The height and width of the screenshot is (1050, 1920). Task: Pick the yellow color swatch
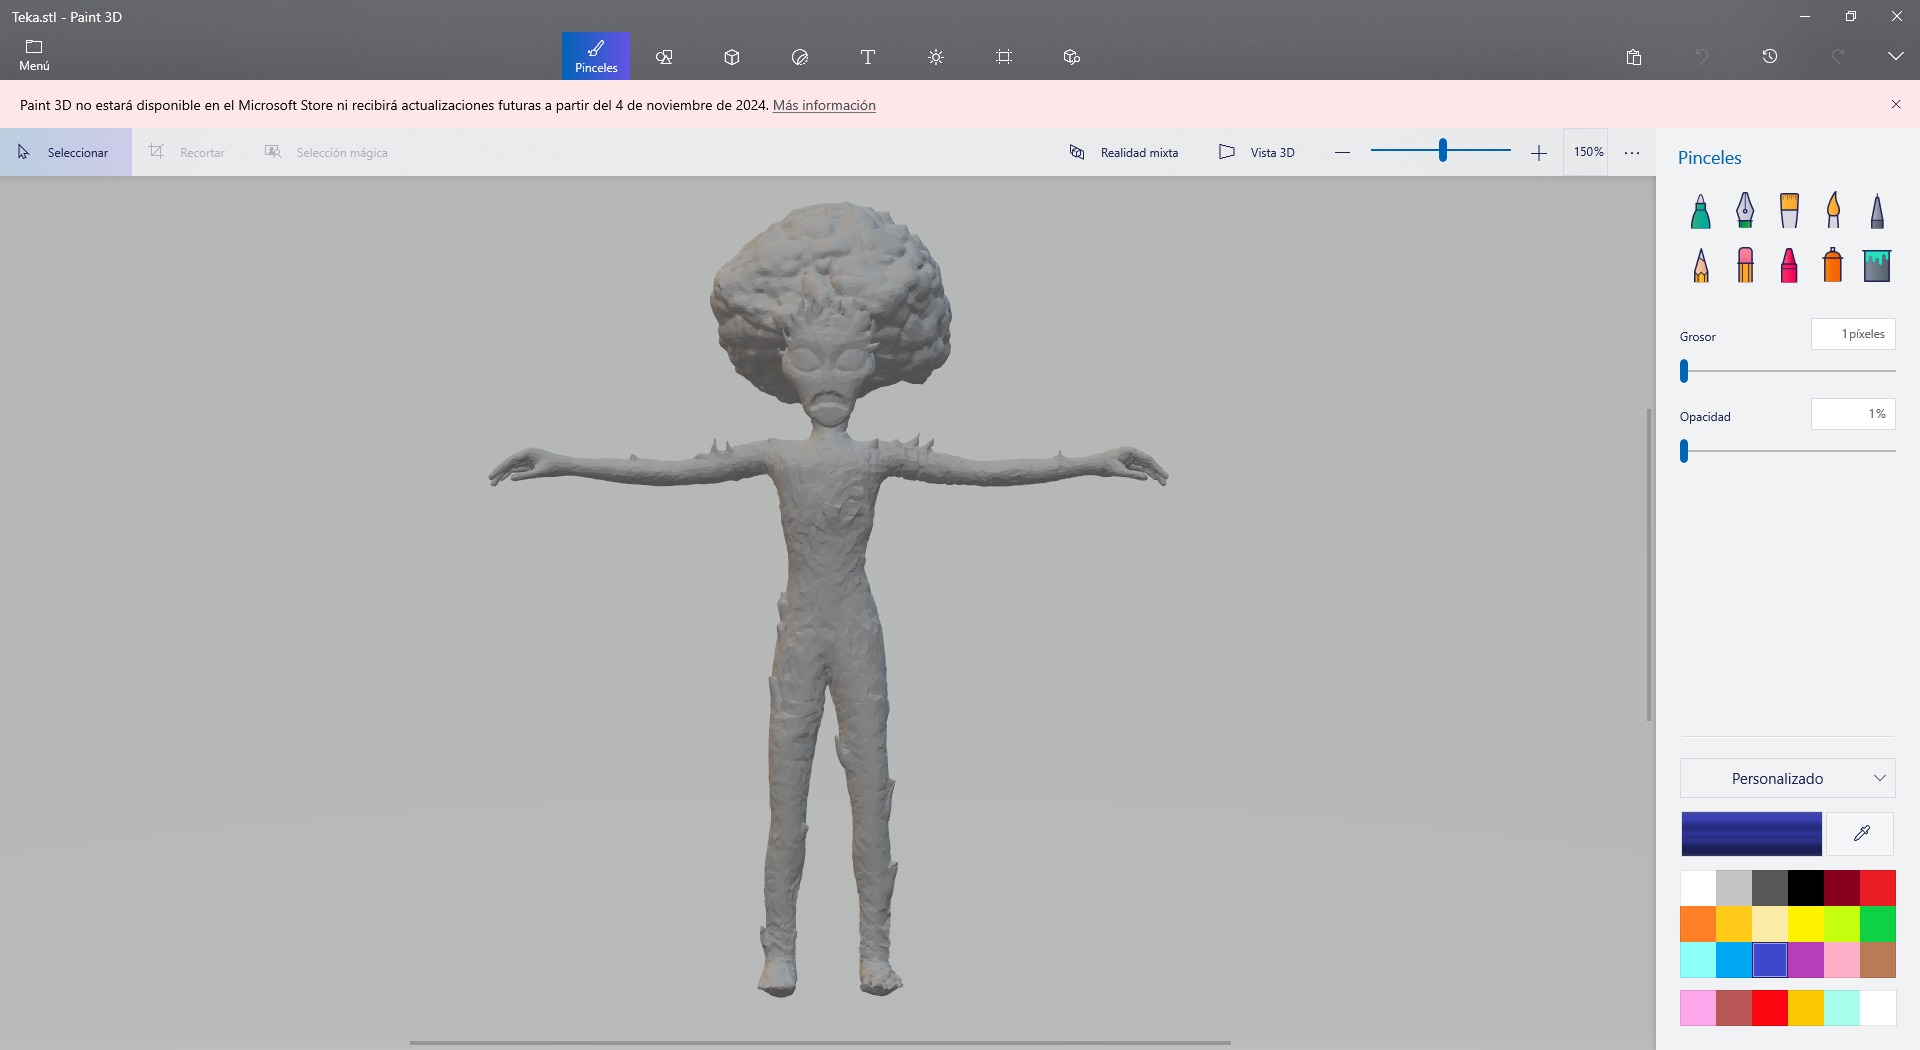point(1806,924)
